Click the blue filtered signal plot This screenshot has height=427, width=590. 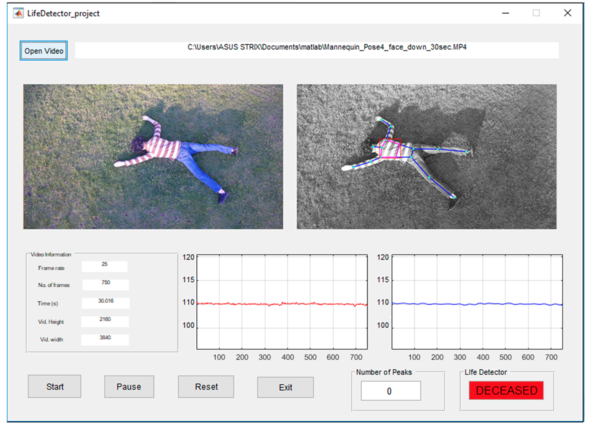pyautogui.click(x=477, y=302)
